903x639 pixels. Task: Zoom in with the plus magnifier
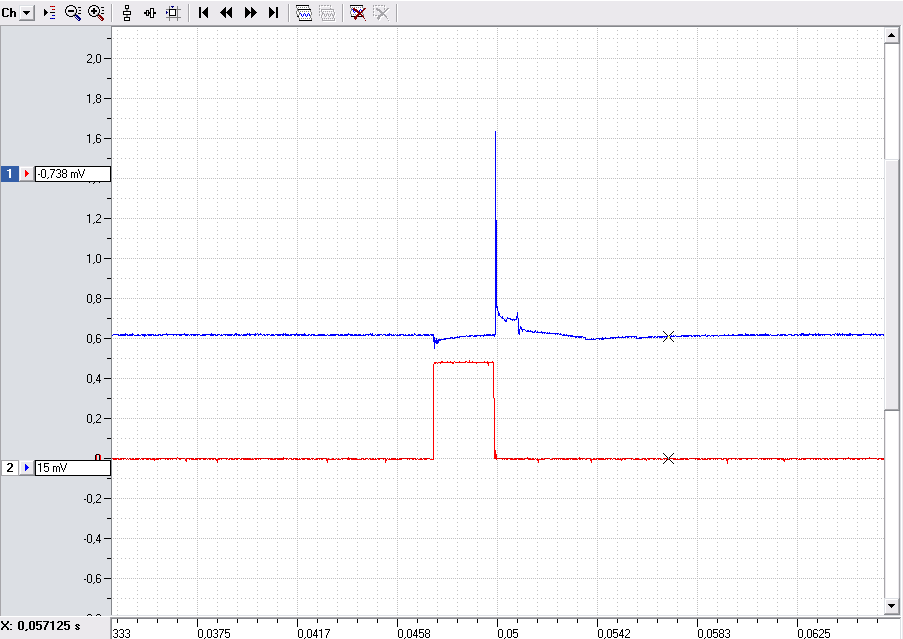[96, 13]
